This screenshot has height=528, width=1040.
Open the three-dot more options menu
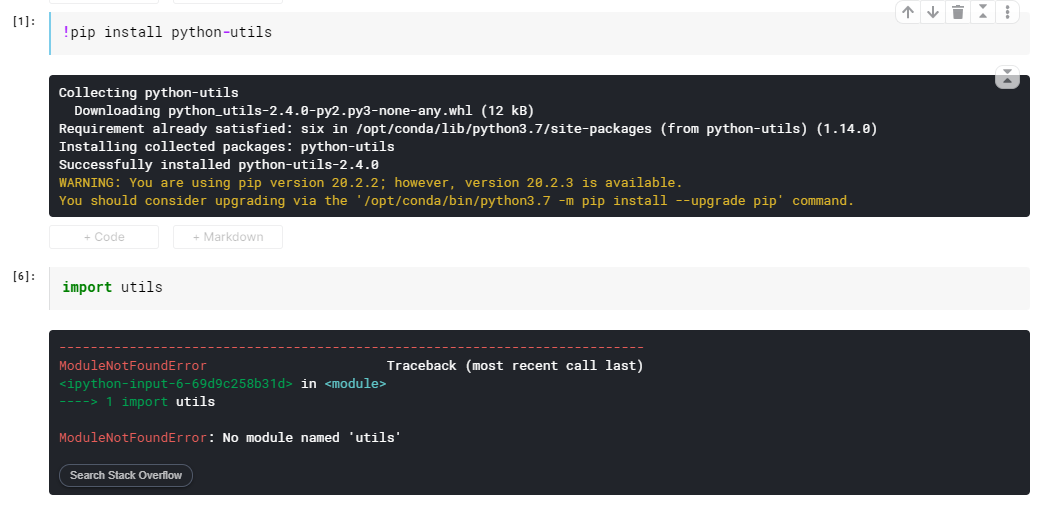tap(1007, 12)
